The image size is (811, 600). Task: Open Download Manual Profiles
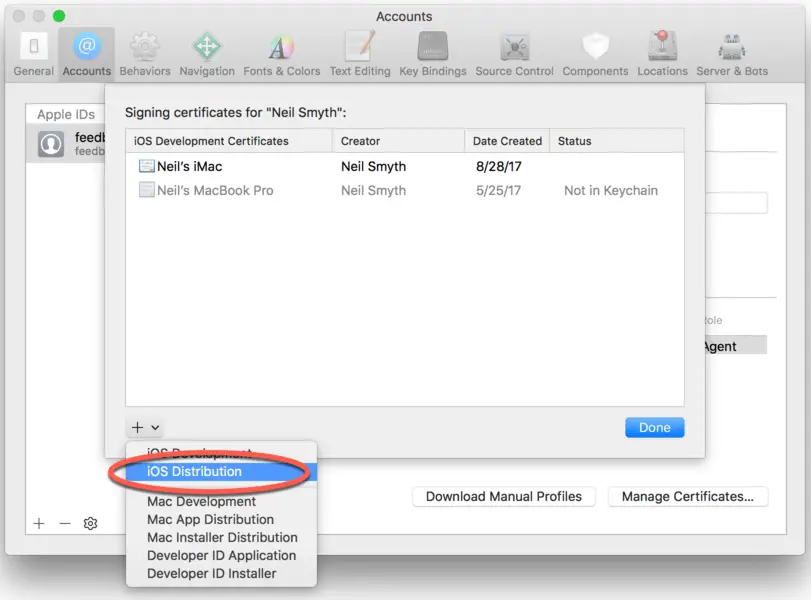pos(503,496)
